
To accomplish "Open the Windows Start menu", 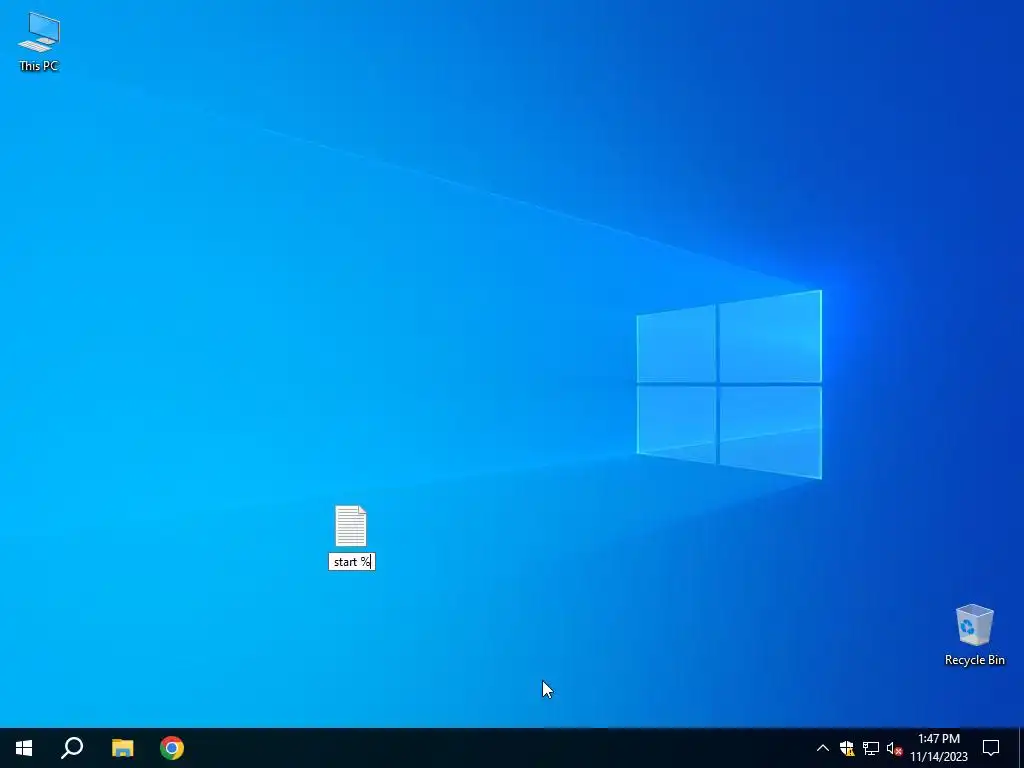I will [x=24, y=748].
